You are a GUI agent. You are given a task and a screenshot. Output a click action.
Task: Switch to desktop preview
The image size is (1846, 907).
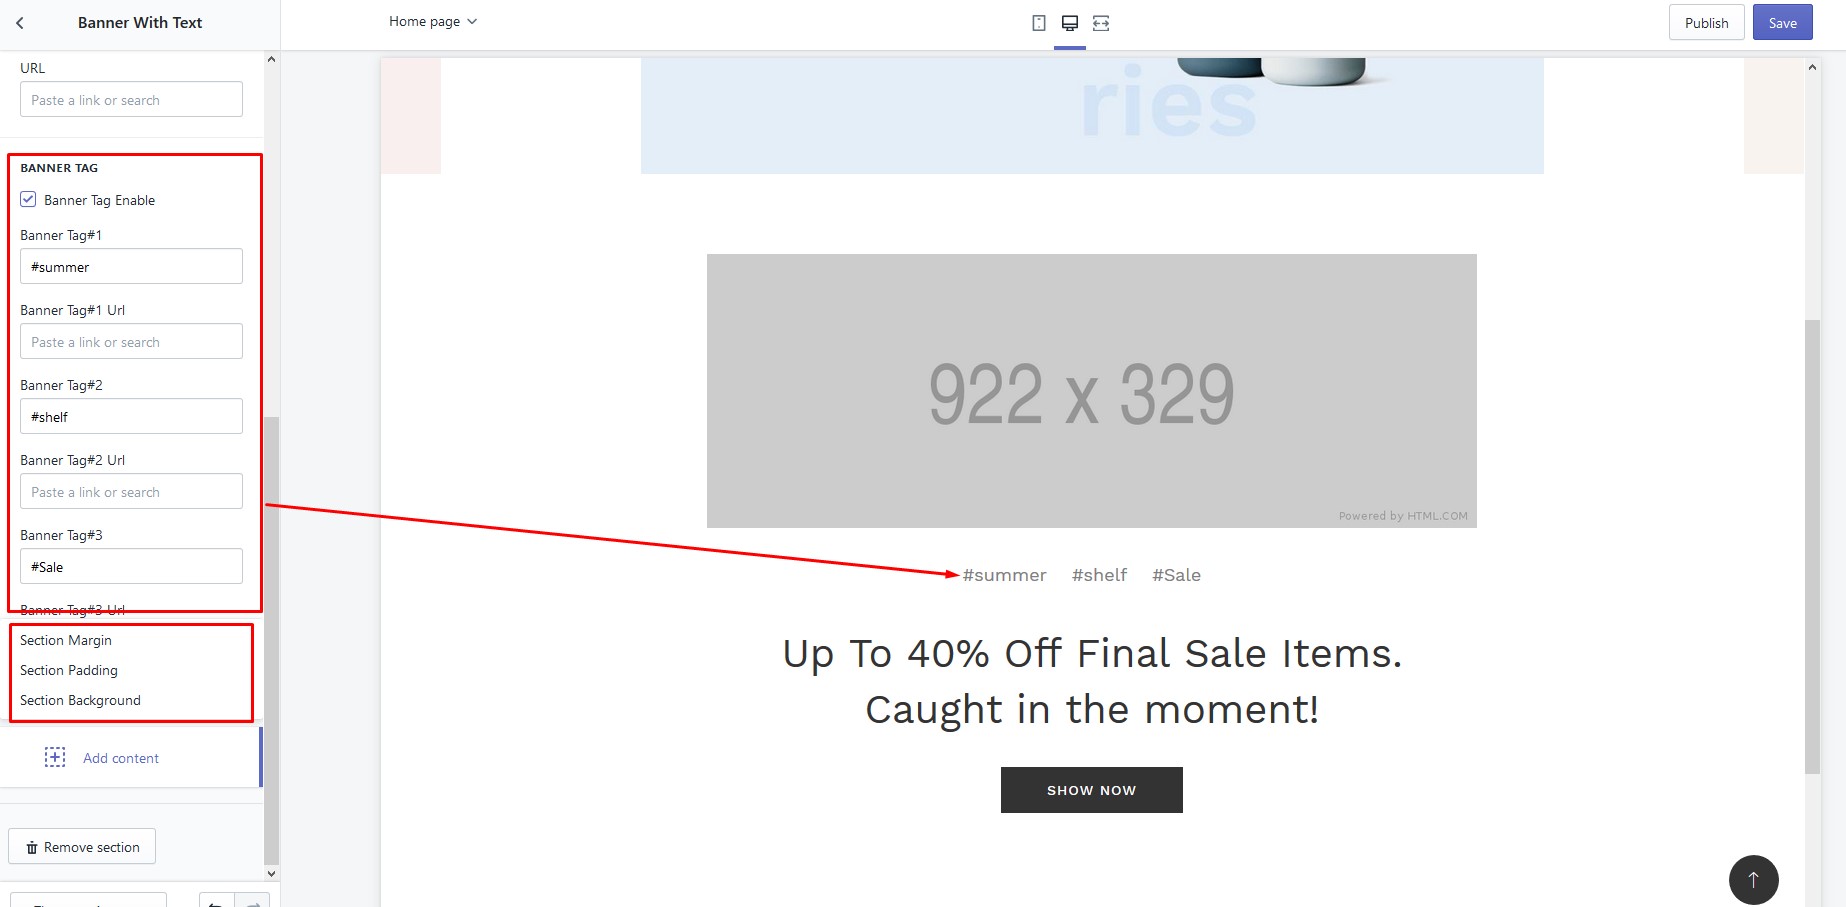(x=1069, y=23)
